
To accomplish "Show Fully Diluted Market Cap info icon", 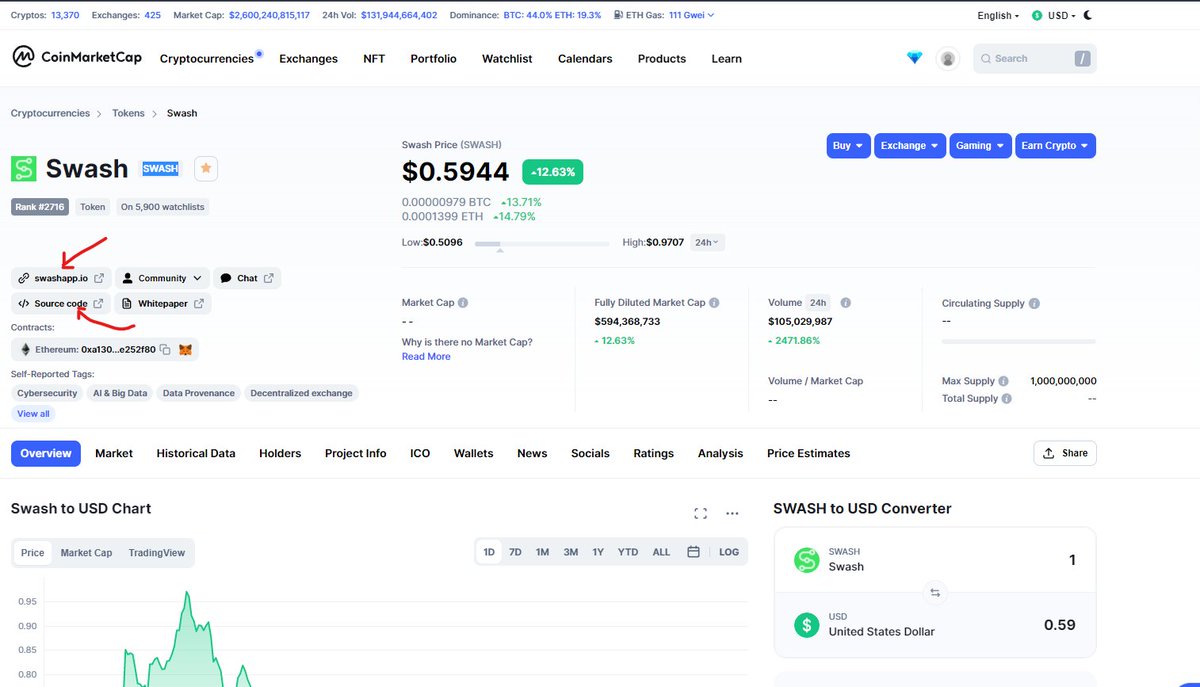I will (x=714, y=303).
